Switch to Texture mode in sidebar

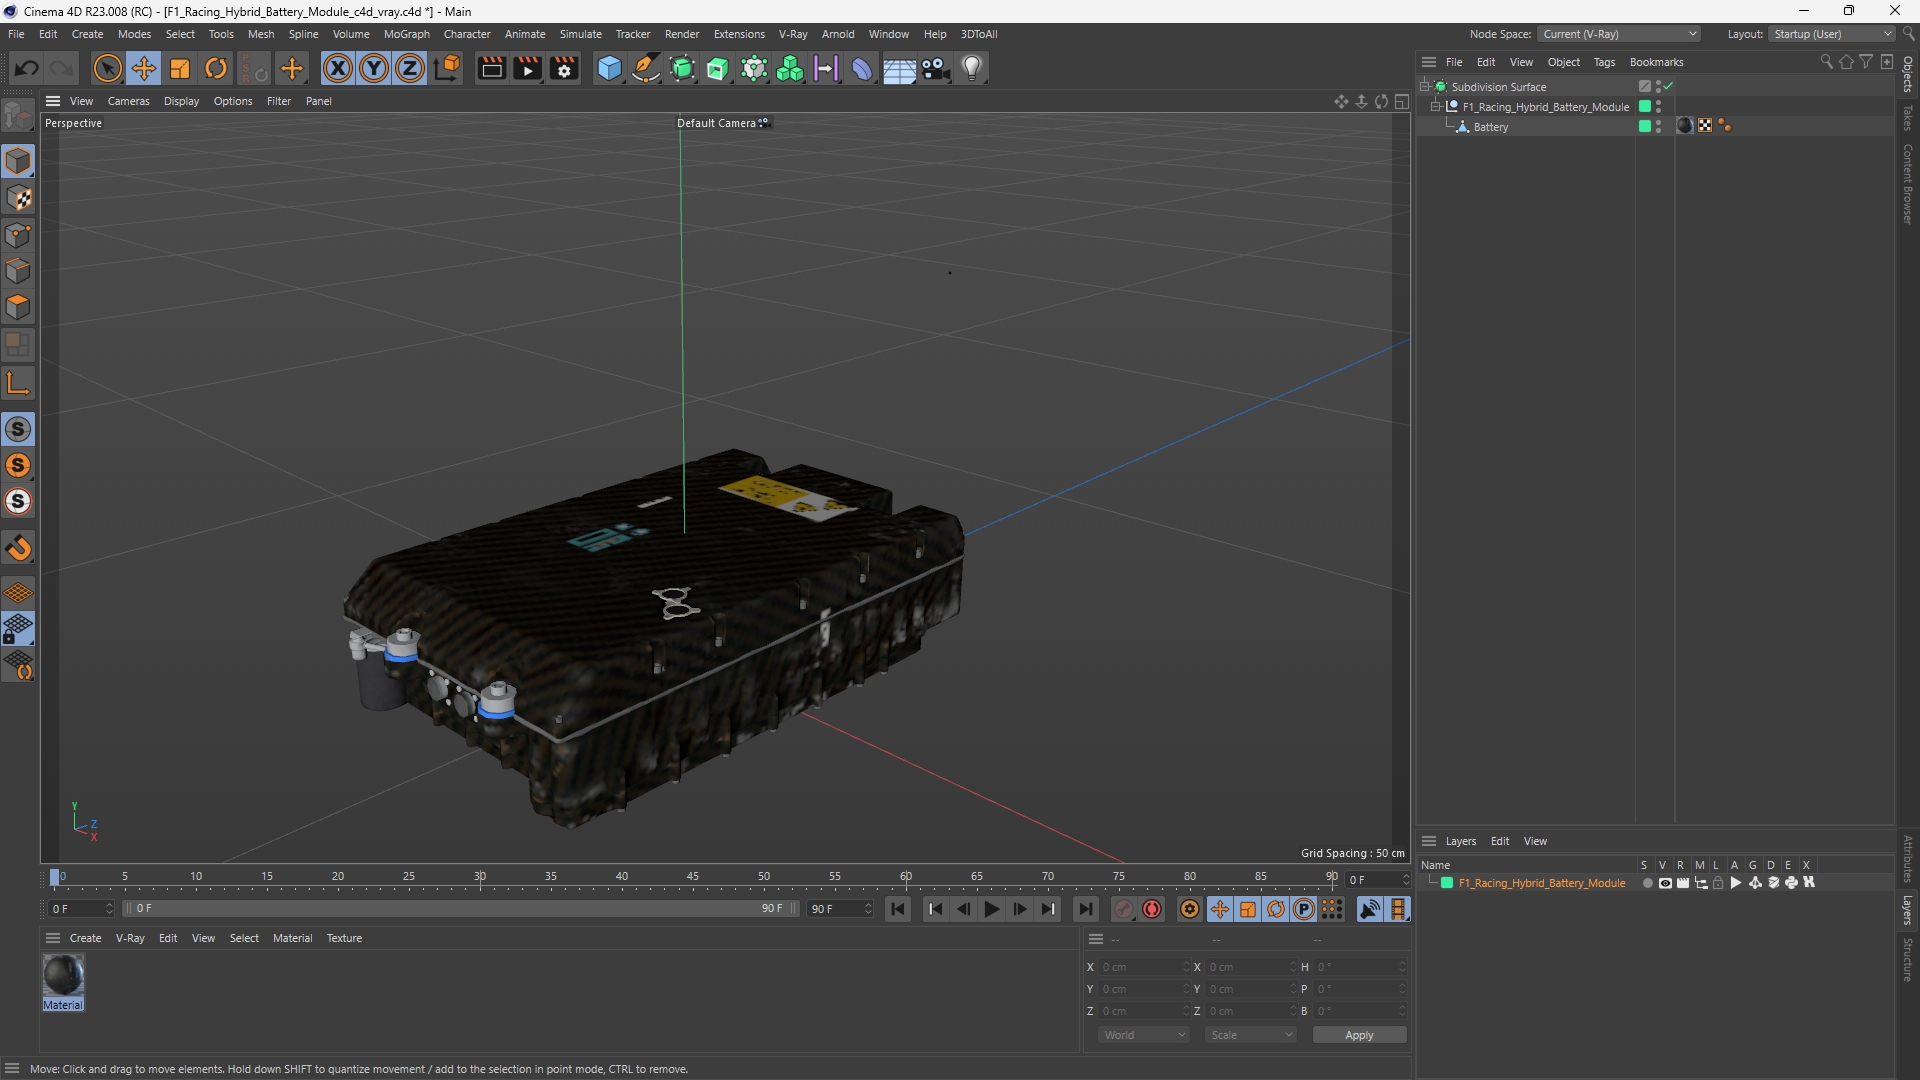click(x=18, y=198)
